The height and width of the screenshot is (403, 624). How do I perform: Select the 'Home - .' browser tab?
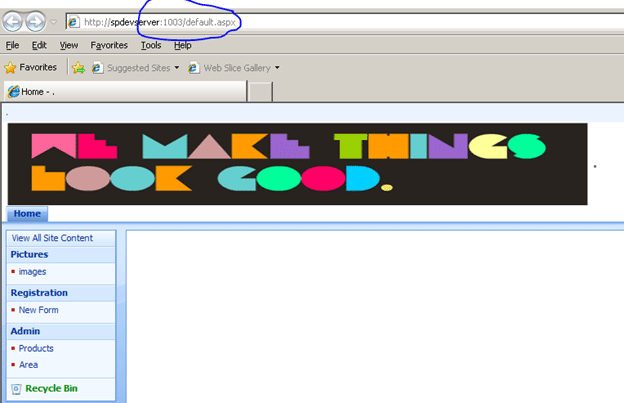(x=125, y=92)
